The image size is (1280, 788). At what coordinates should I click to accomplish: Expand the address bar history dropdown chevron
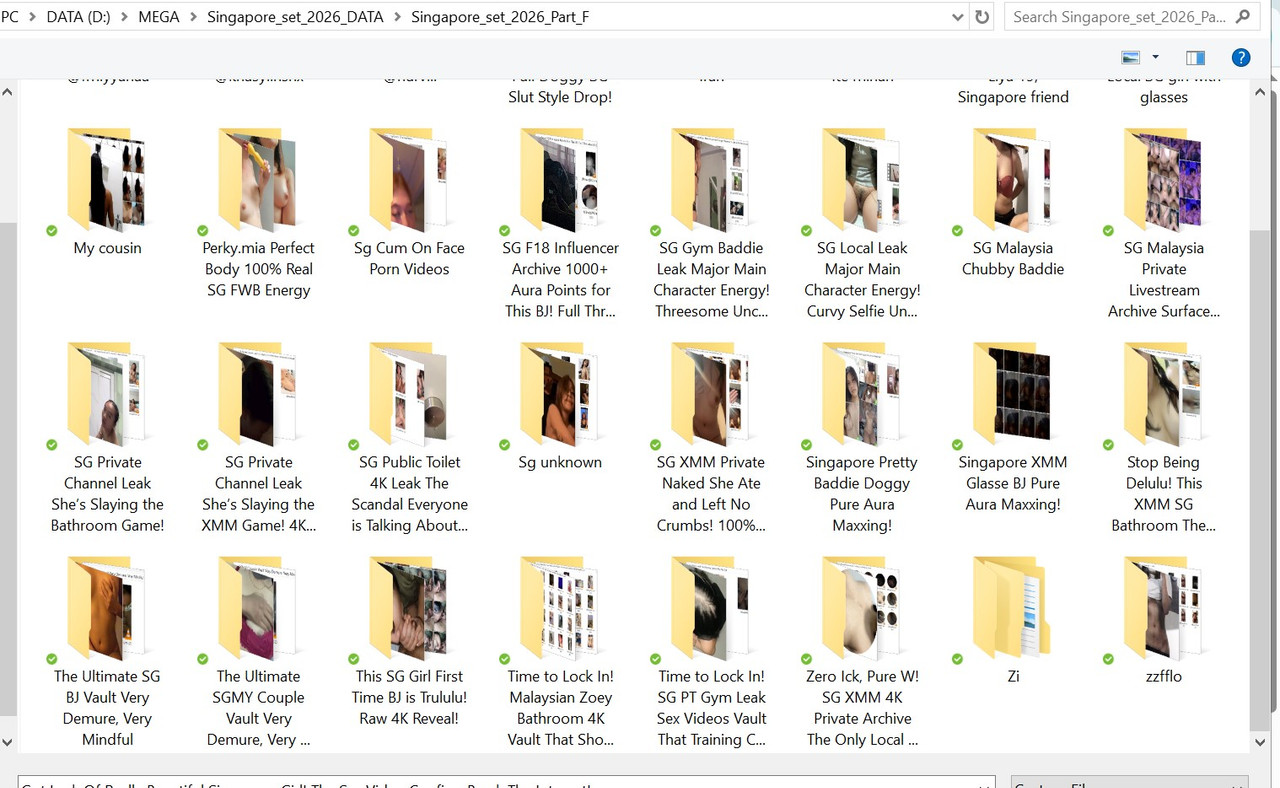tap(957, 17)
